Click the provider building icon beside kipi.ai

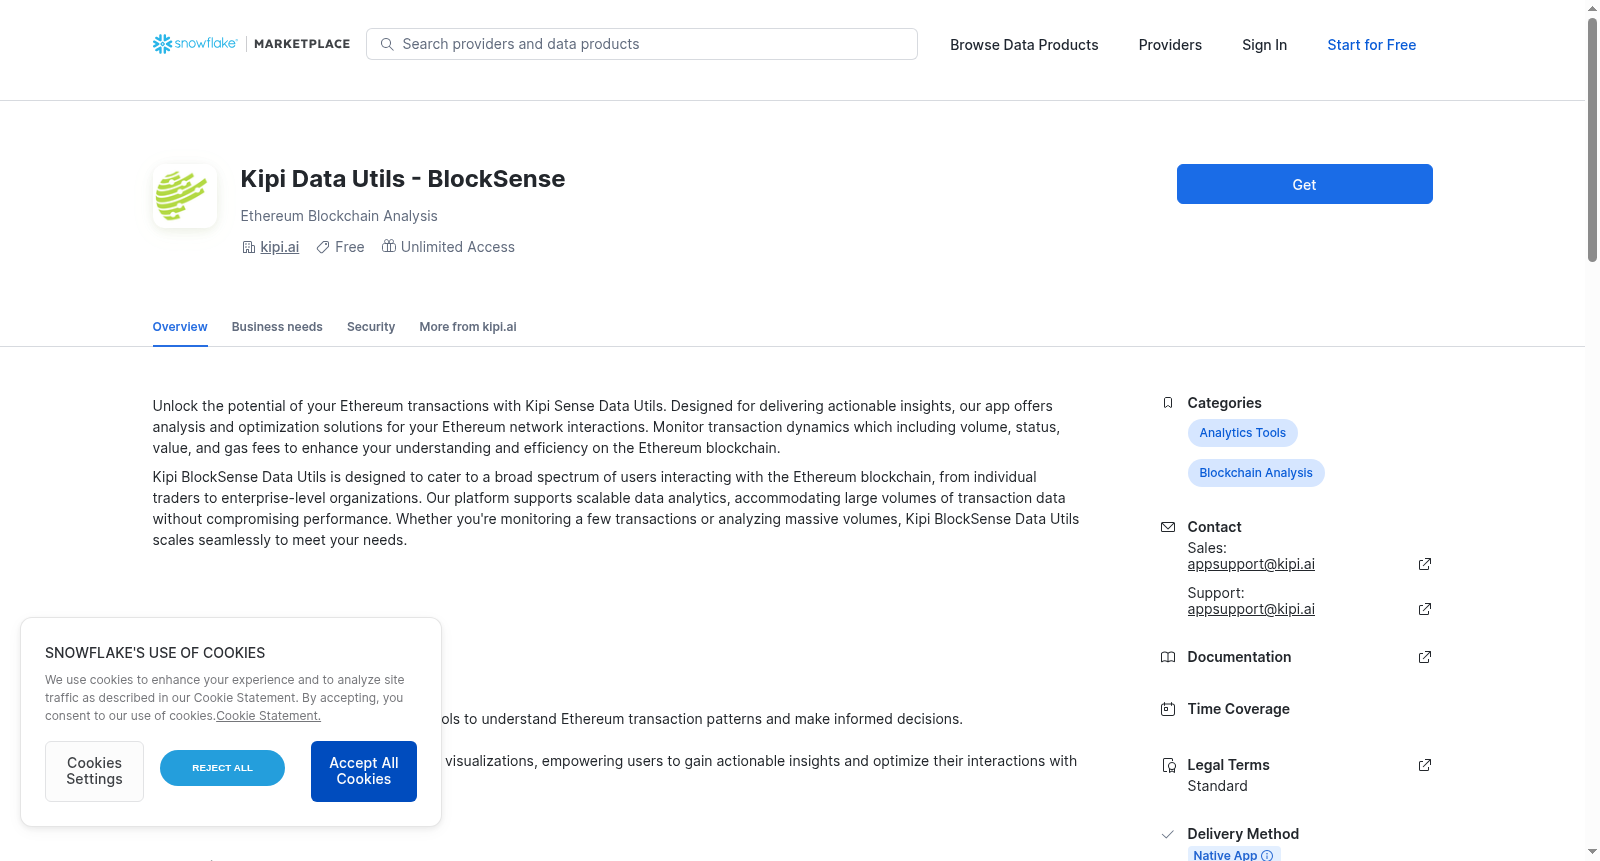pos(249,247)
